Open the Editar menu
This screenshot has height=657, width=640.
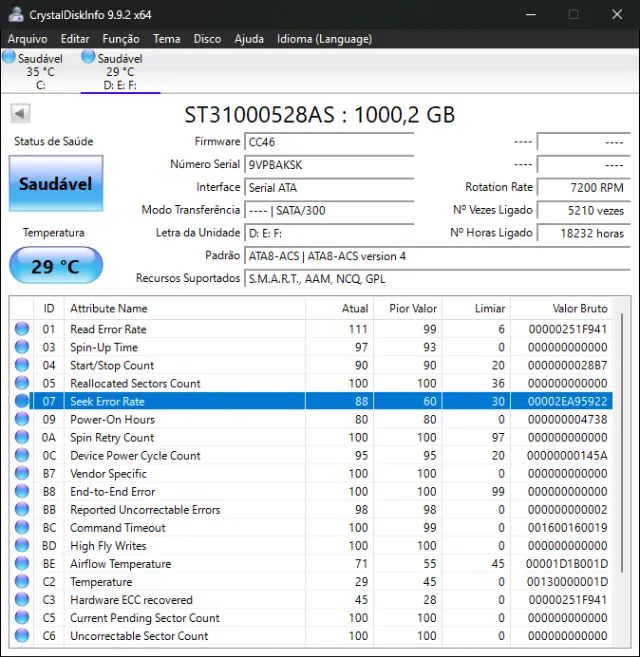[x=75, y=39]
